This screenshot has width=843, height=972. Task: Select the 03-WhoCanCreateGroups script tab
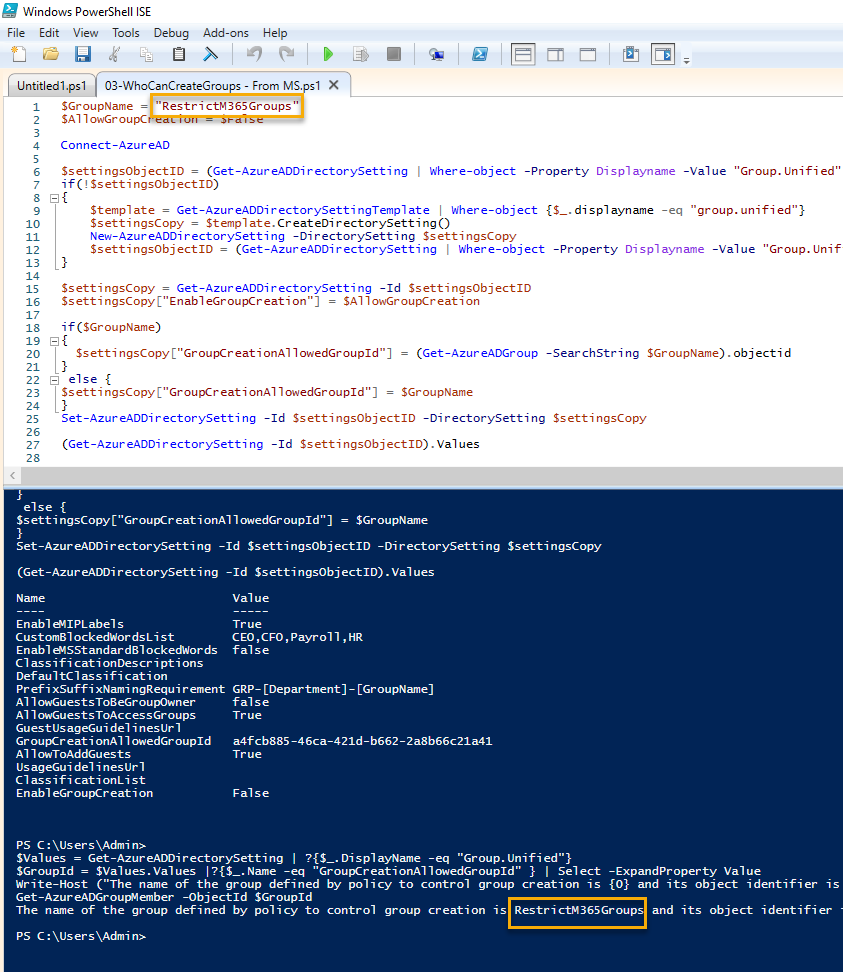(212, 86)
